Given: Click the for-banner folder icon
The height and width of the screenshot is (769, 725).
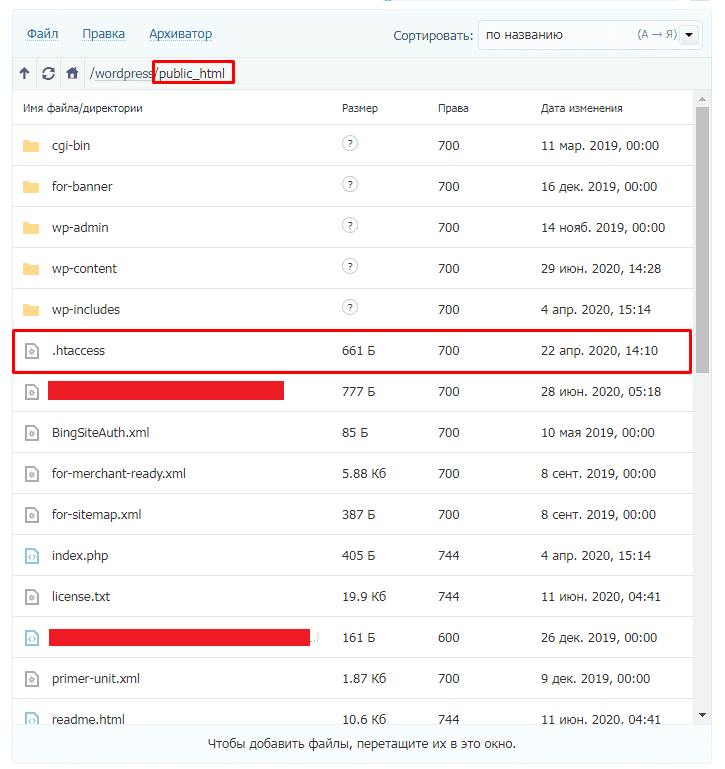Looking at the screenshot, I should click(x=31, y=187).
